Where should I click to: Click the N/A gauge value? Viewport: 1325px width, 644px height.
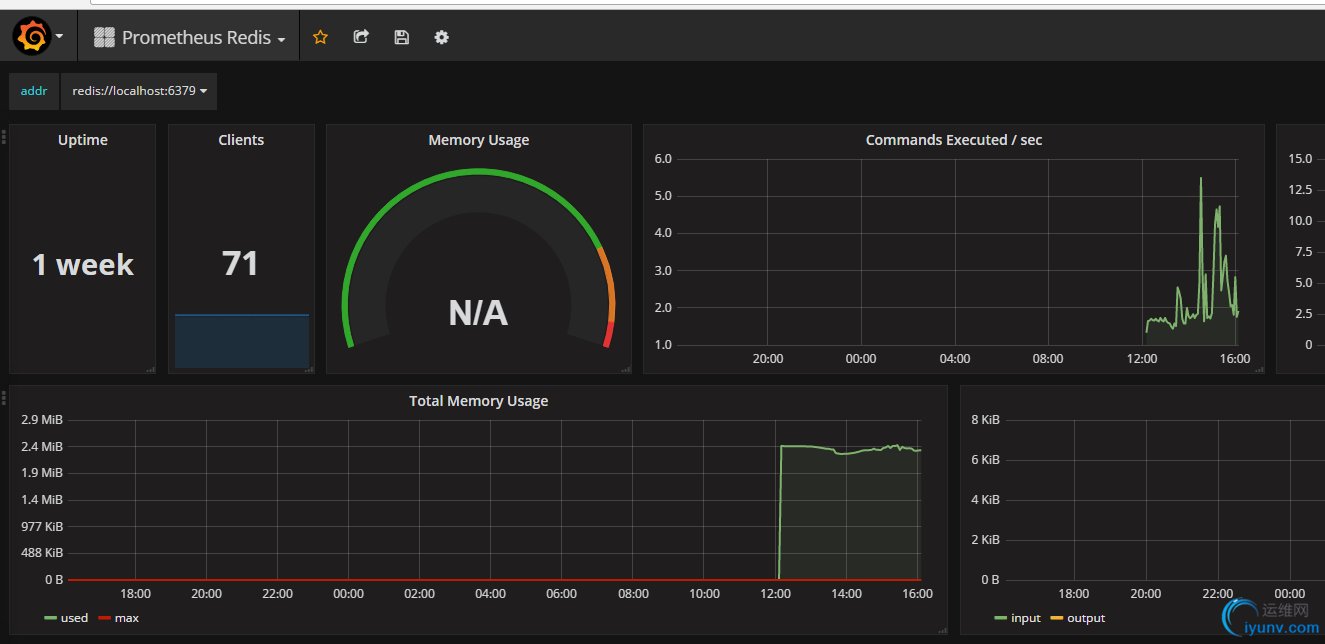(478, 313)
